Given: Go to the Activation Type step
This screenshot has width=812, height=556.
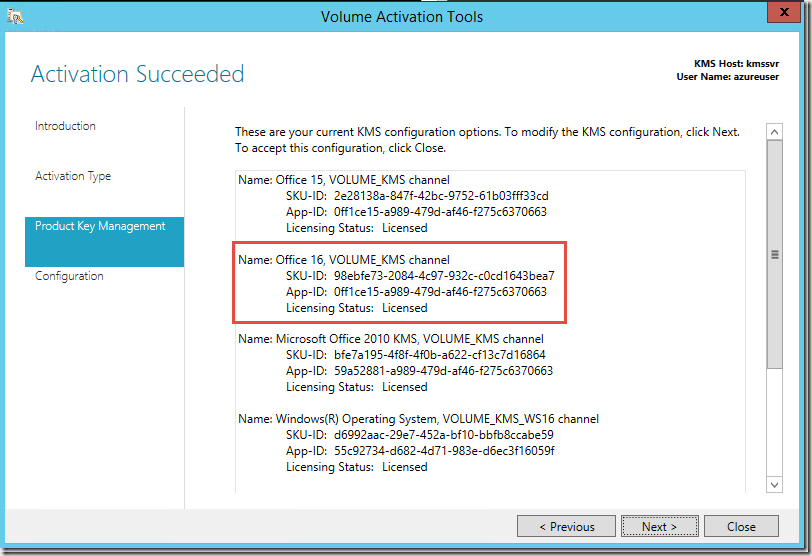Looking at the screenshot, I should coord(73,176).
